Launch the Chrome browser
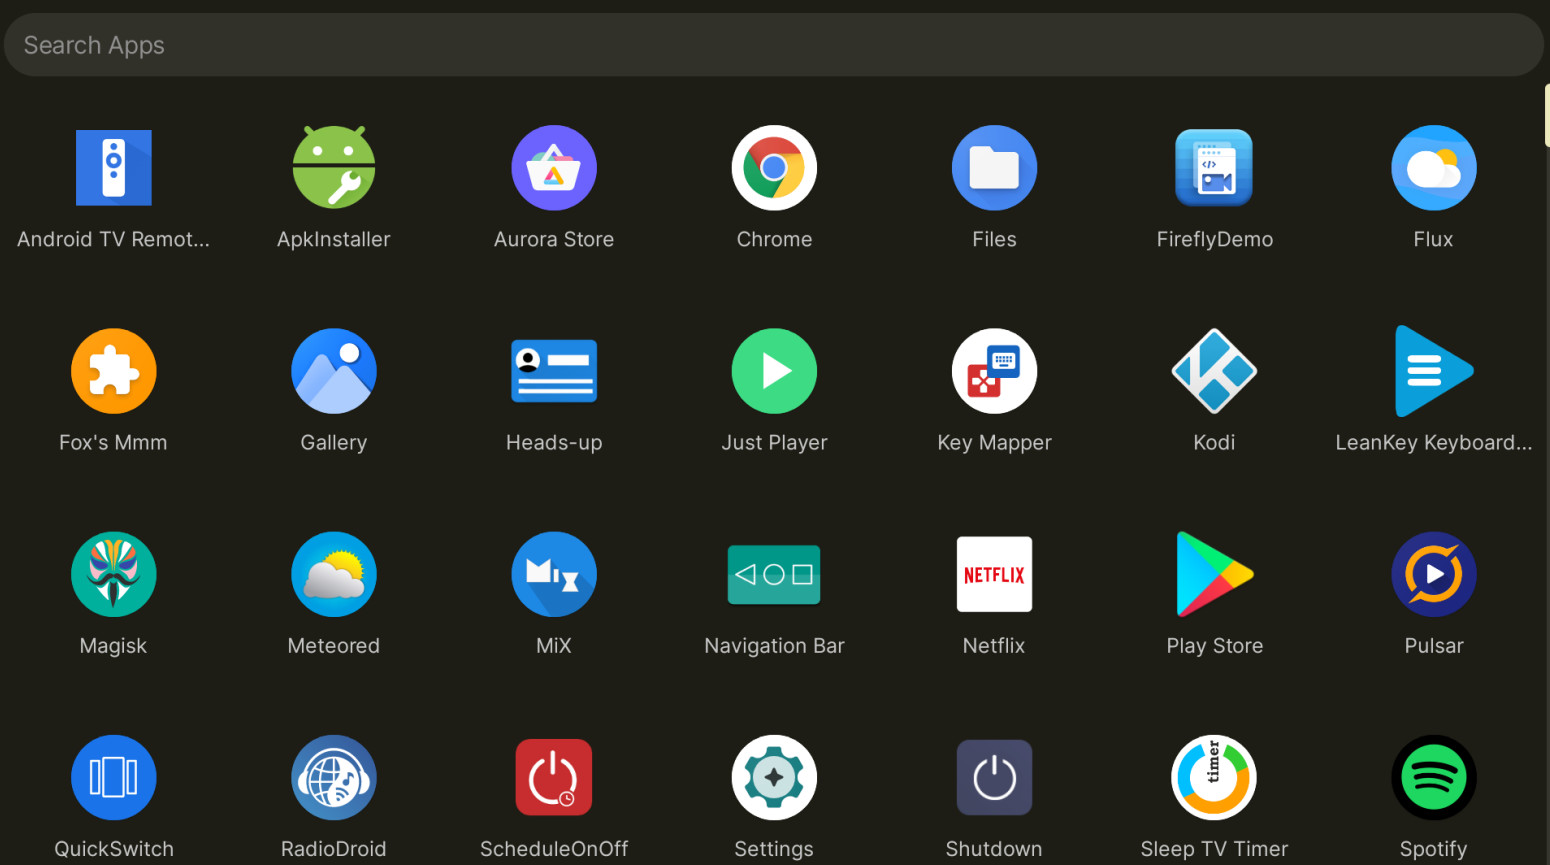Screen dimensions: 1550x865 774,168
